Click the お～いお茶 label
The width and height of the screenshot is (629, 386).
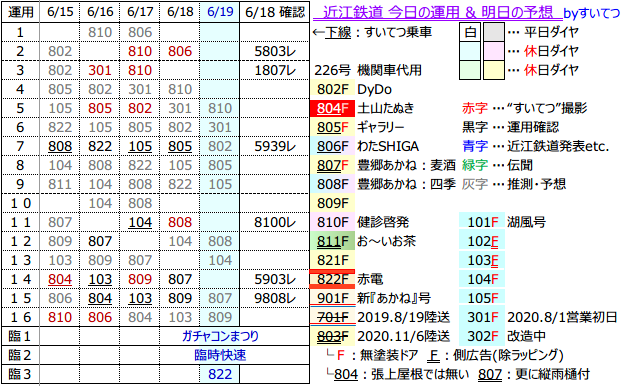pyautogui.click(x=386, y=241)
